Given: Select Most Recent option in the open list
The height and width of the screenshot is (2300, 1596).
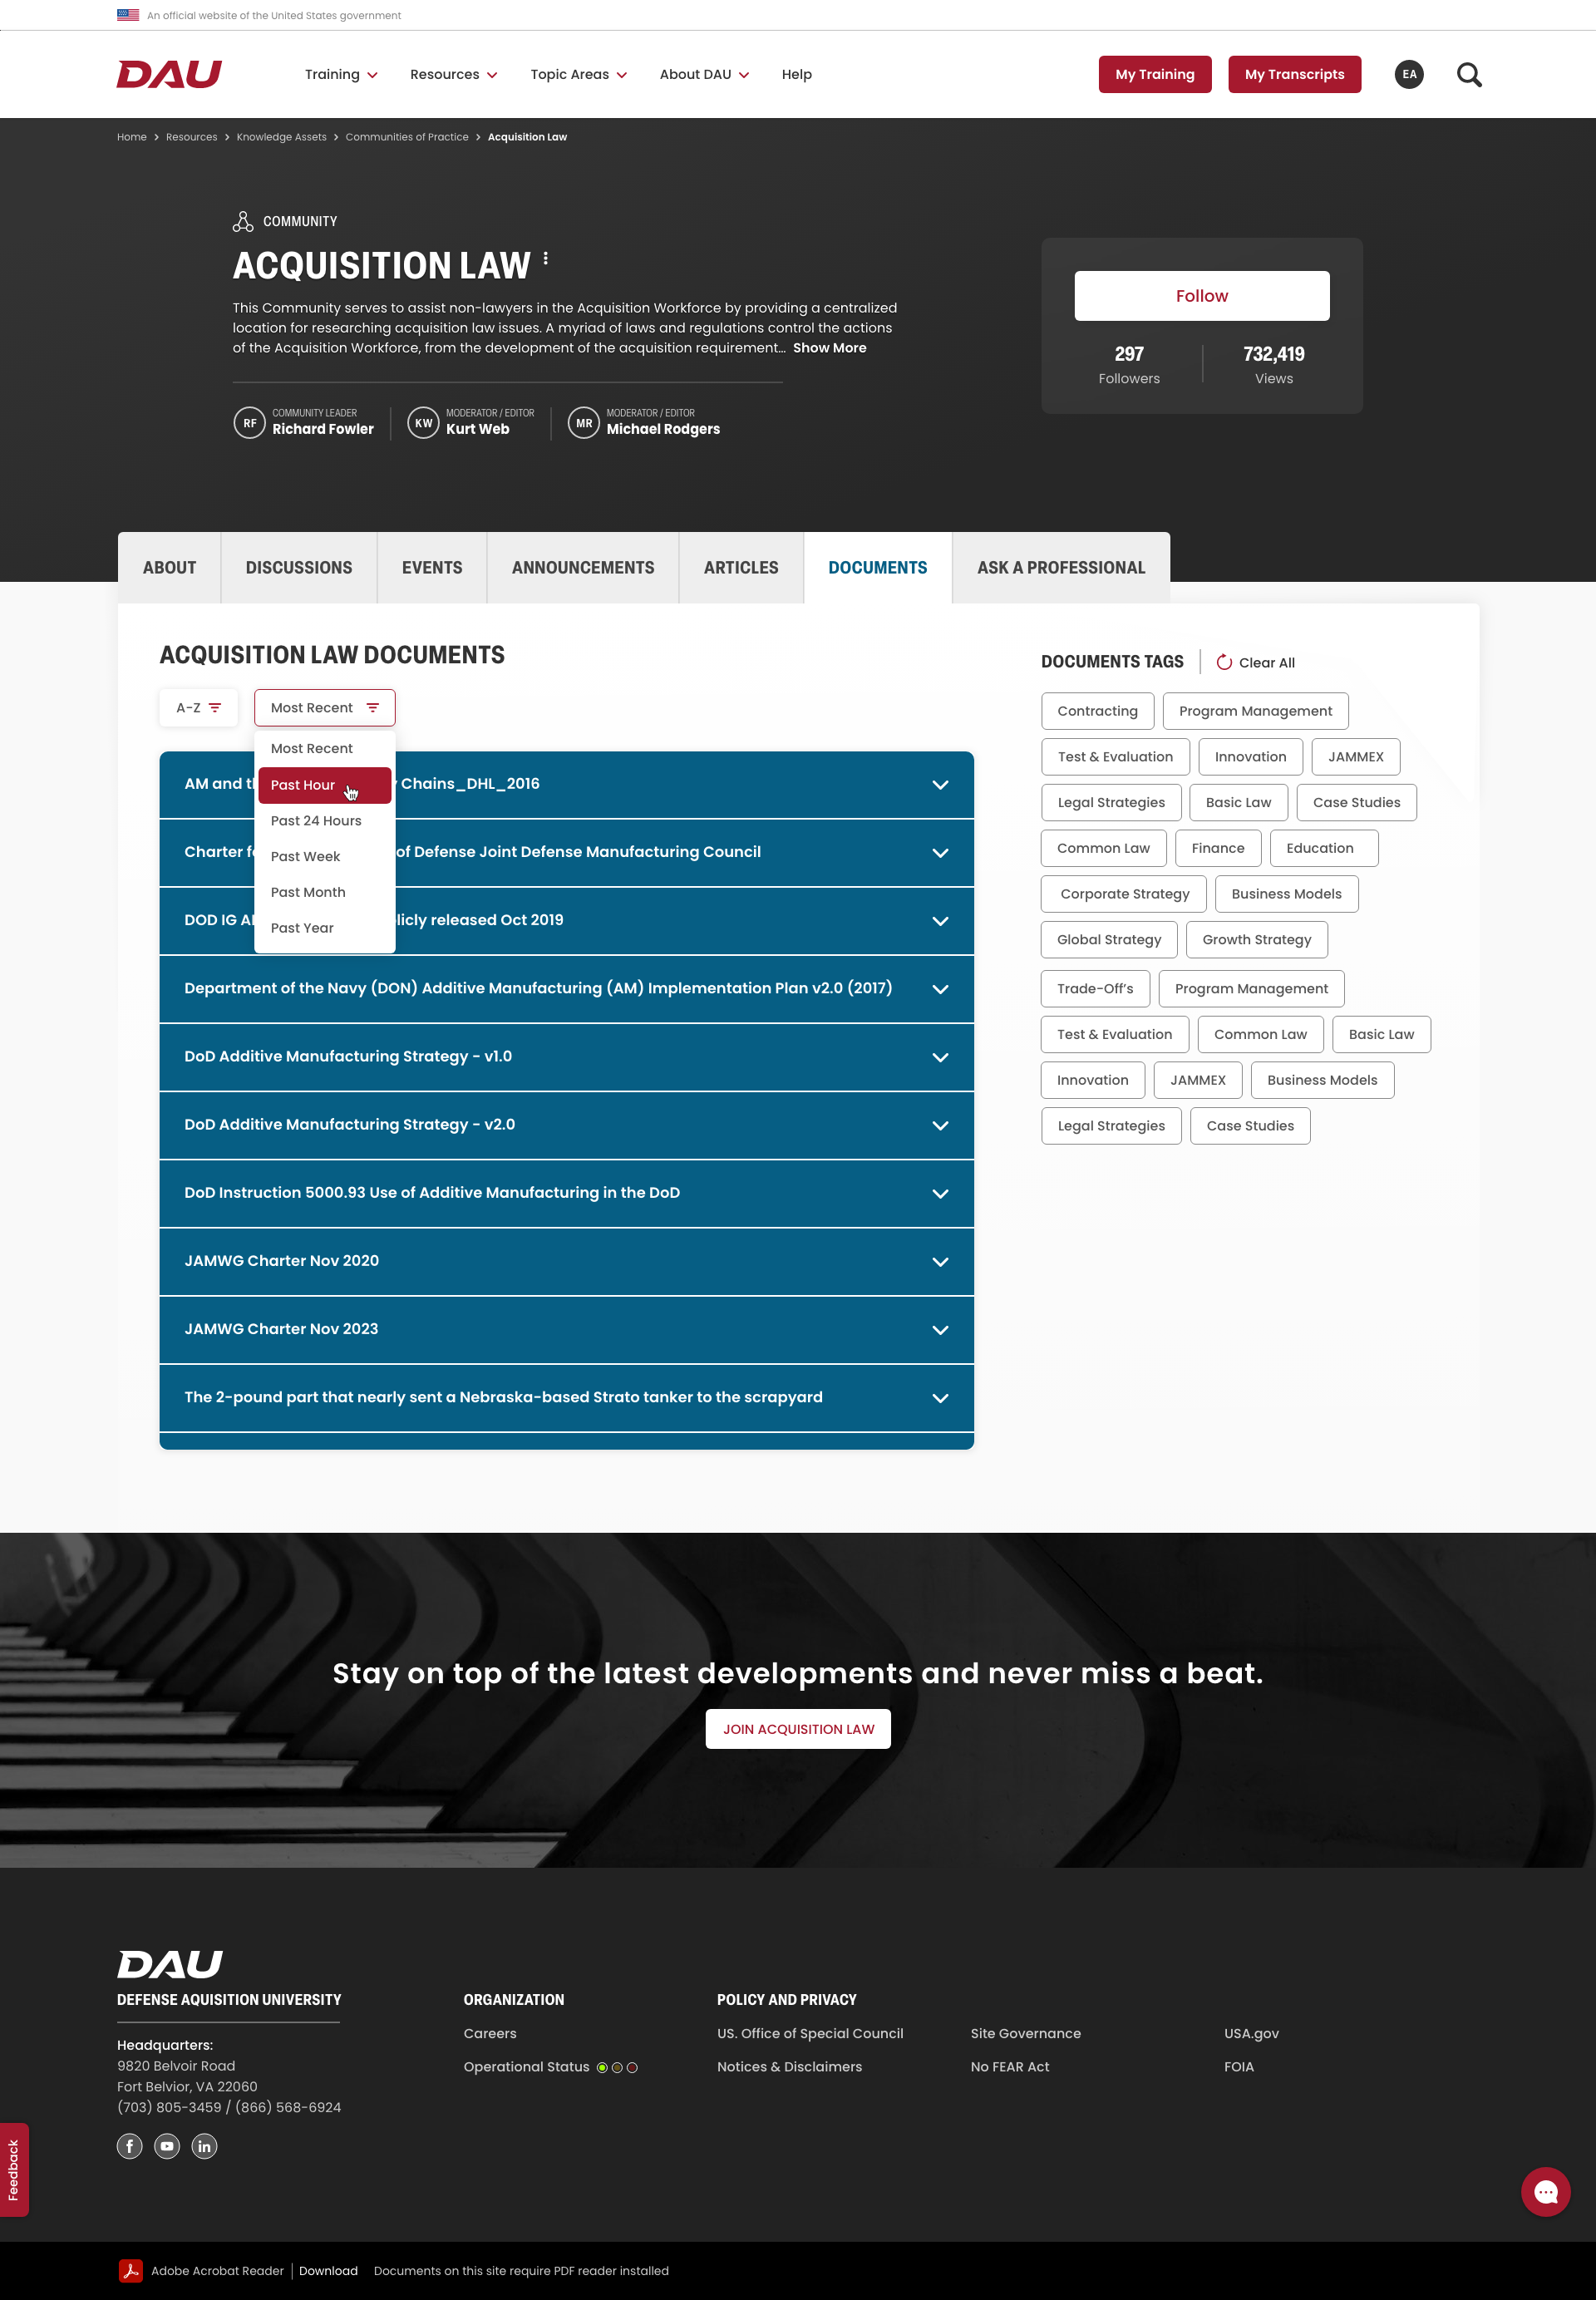Looking at the screenshot, I should click(324, 749).
